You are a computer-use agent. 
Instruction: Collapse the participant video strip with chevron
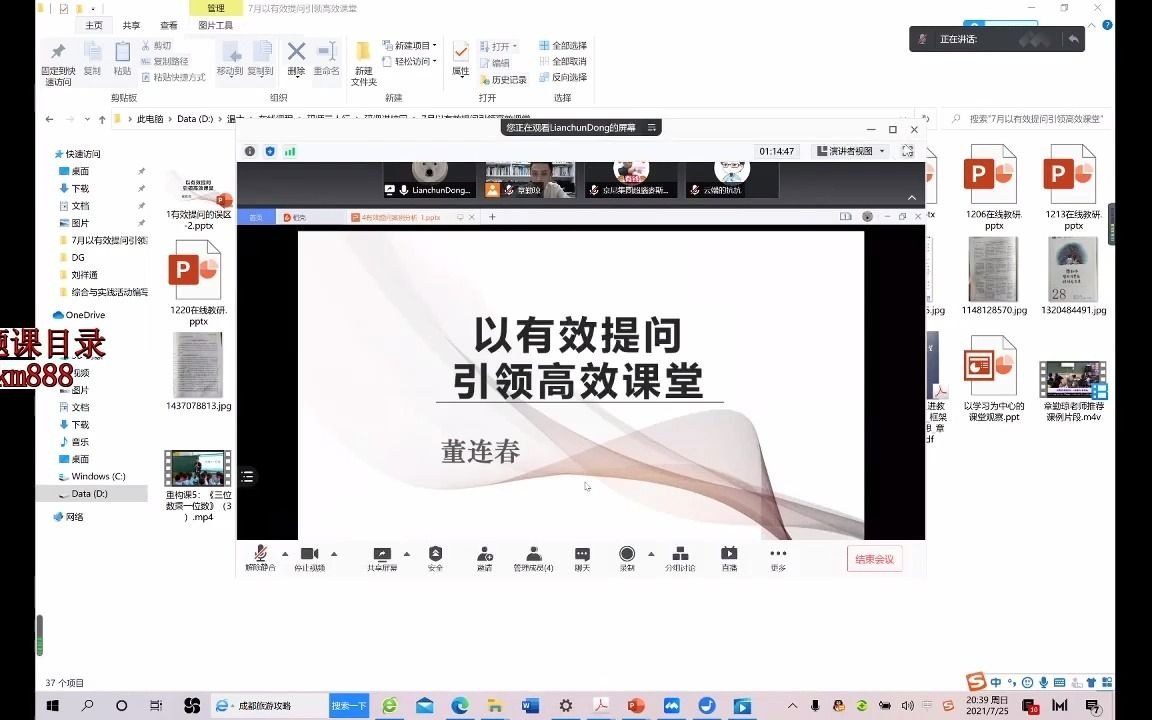tap(912, 198)
